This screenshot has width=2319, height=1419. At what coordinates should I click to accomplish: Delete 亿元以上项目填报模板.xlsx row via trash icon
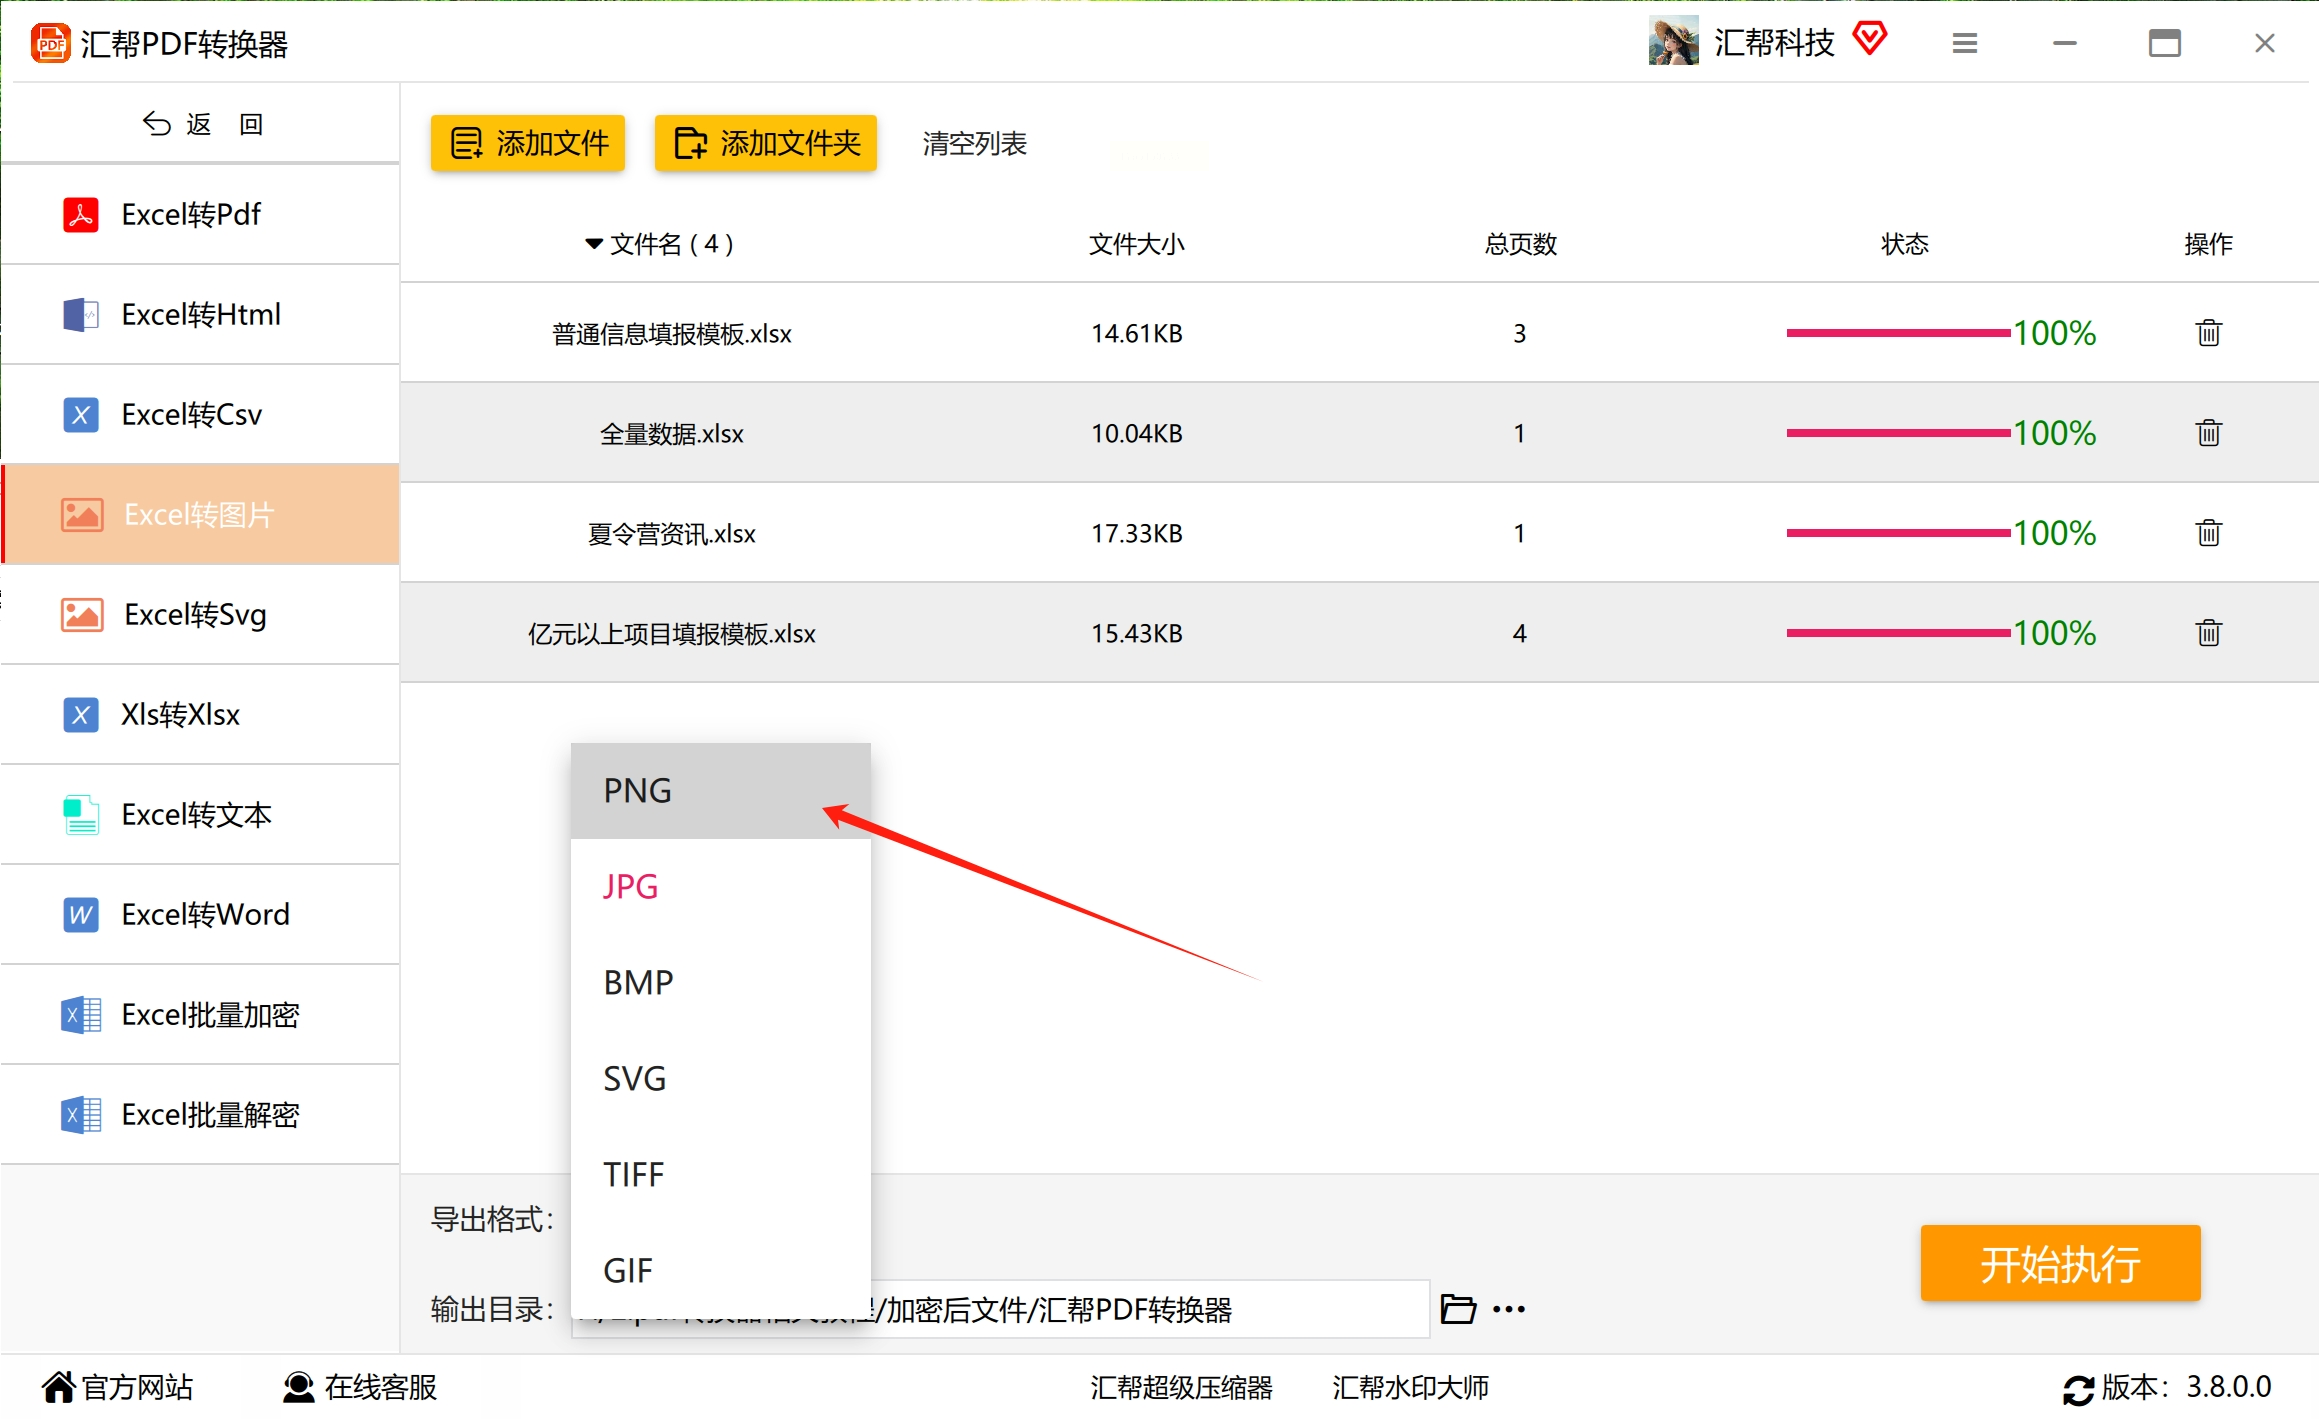coord(2208,633)
